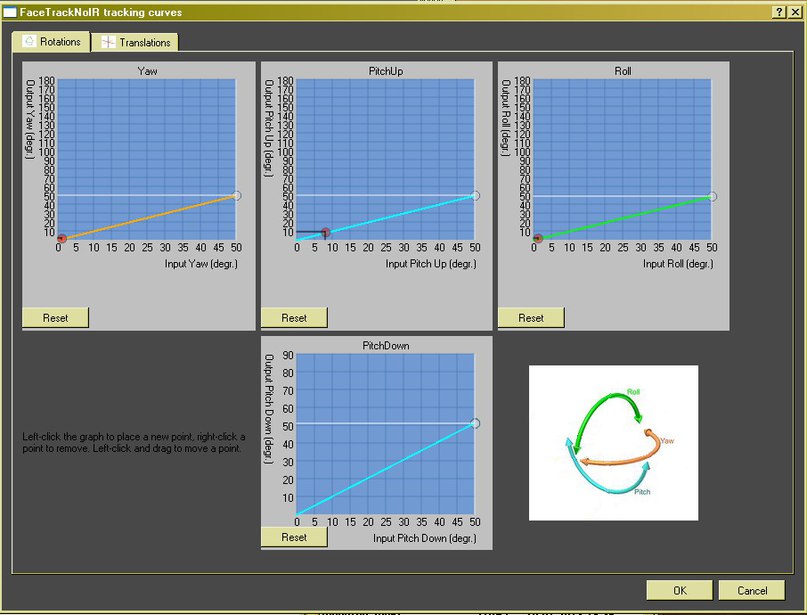This screenshot has width=807, height=615.
Task: Click the Yaw curve endpoint circle at 50
Action: (236, 196)
